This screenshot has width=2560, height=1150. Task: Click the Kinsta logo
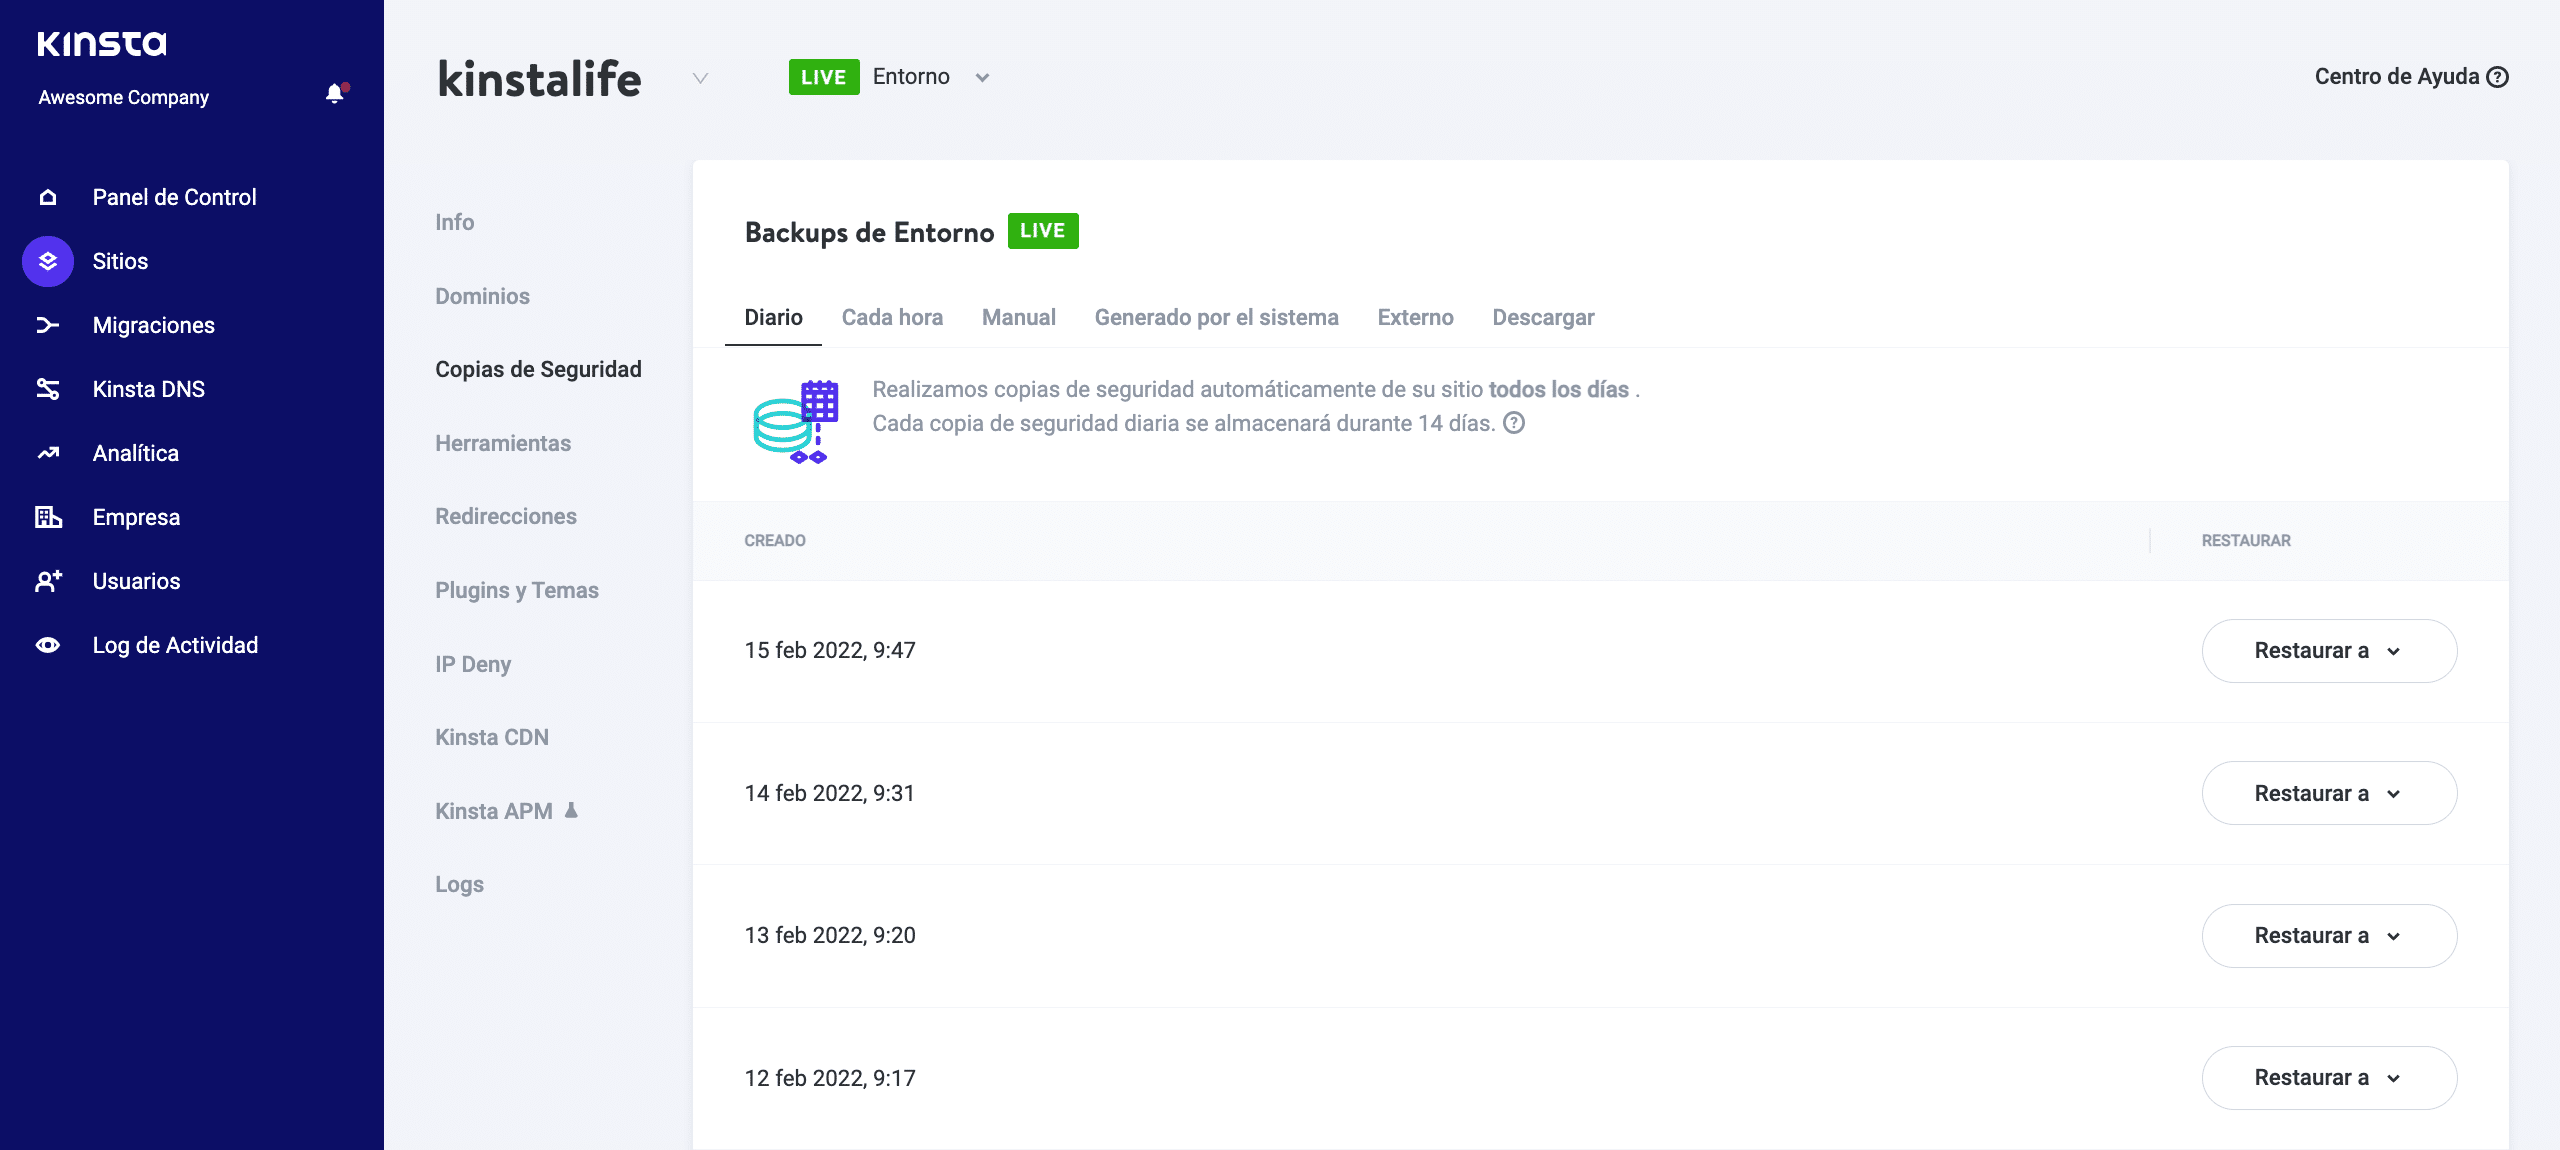102,44
